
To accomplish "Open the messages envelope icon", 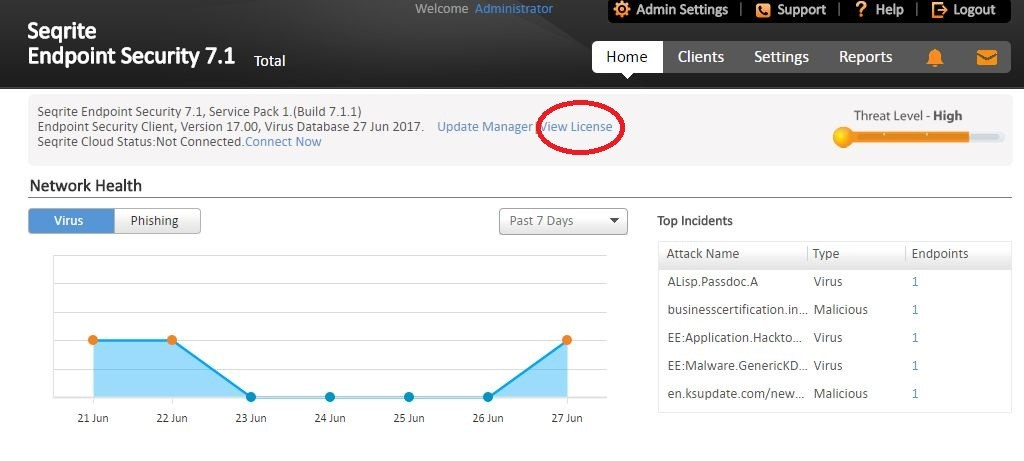I will pyautogui.click(x=987, y=58).
